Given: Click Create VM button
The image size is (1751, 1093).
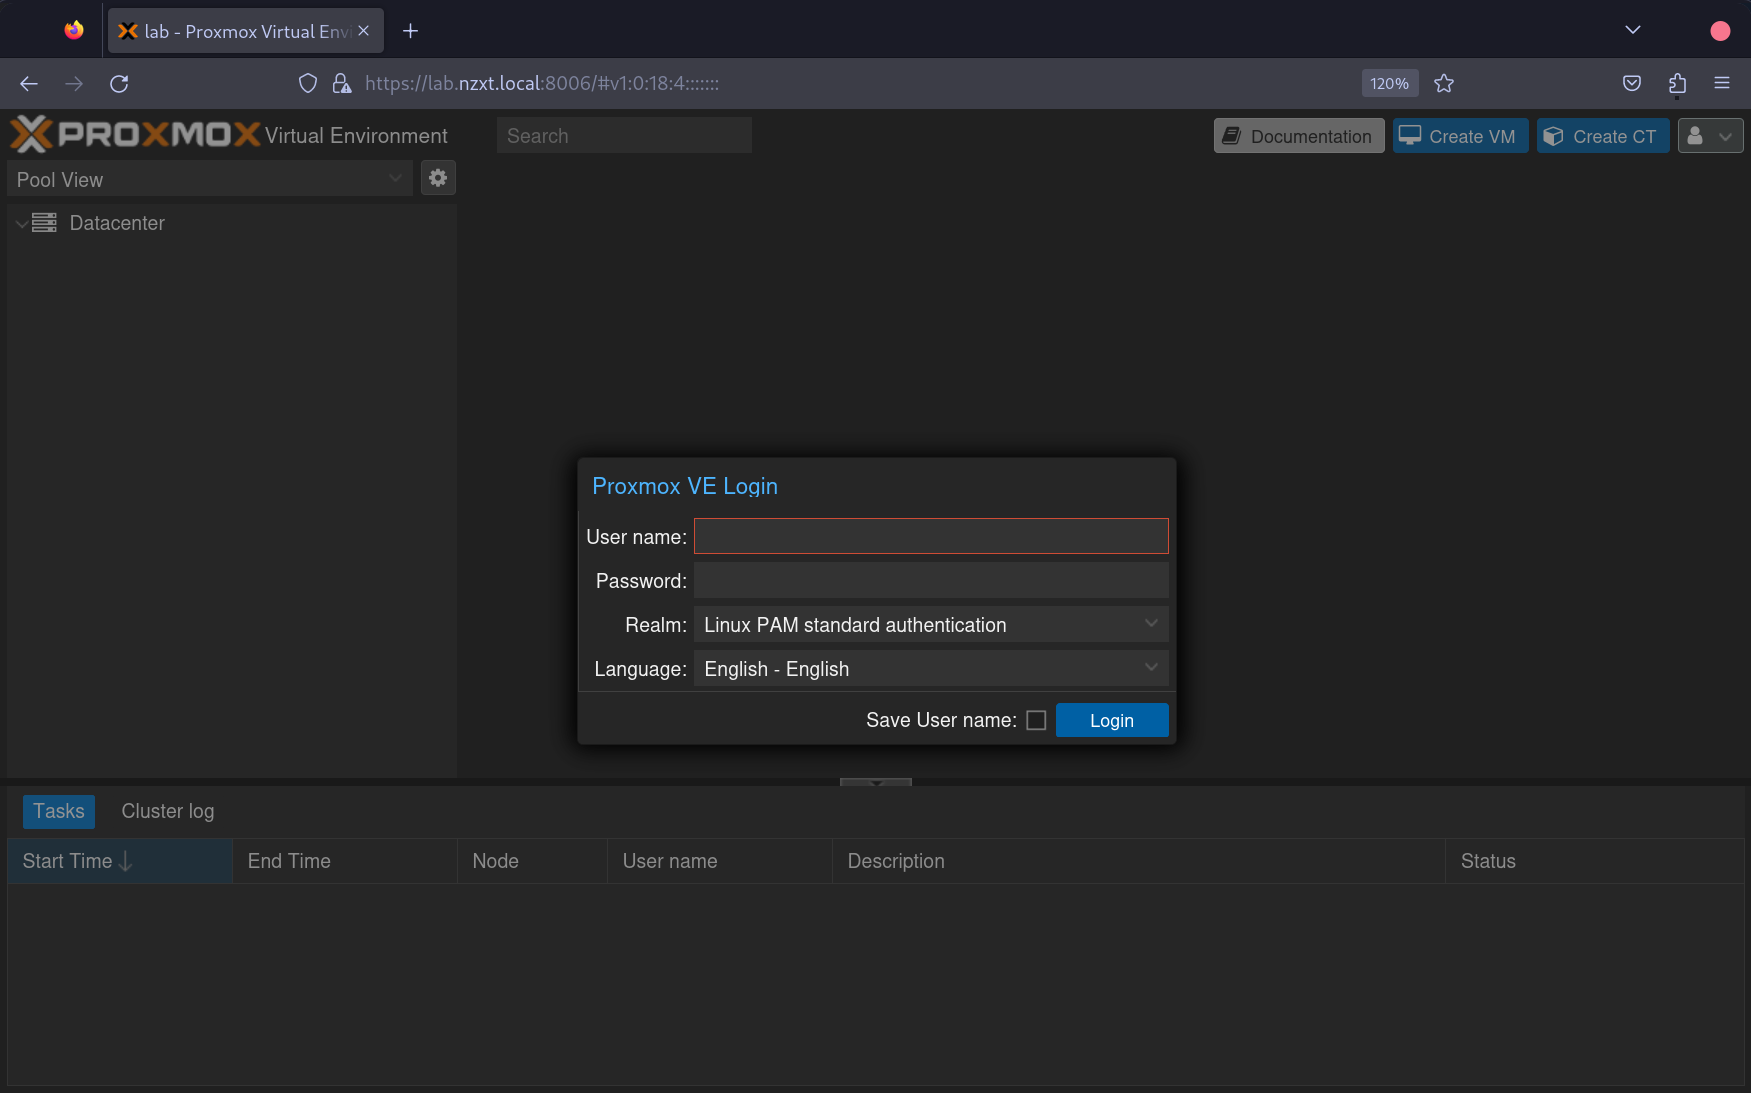Looking at the screenshot, I should (1460, 136).
